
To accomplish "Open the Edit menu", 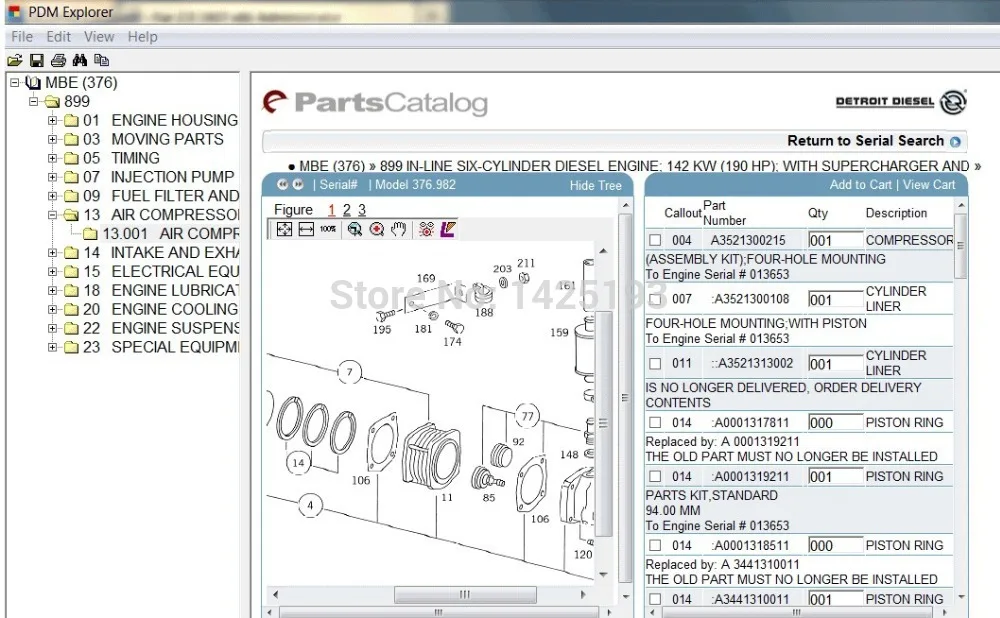I will coord(59,37).
